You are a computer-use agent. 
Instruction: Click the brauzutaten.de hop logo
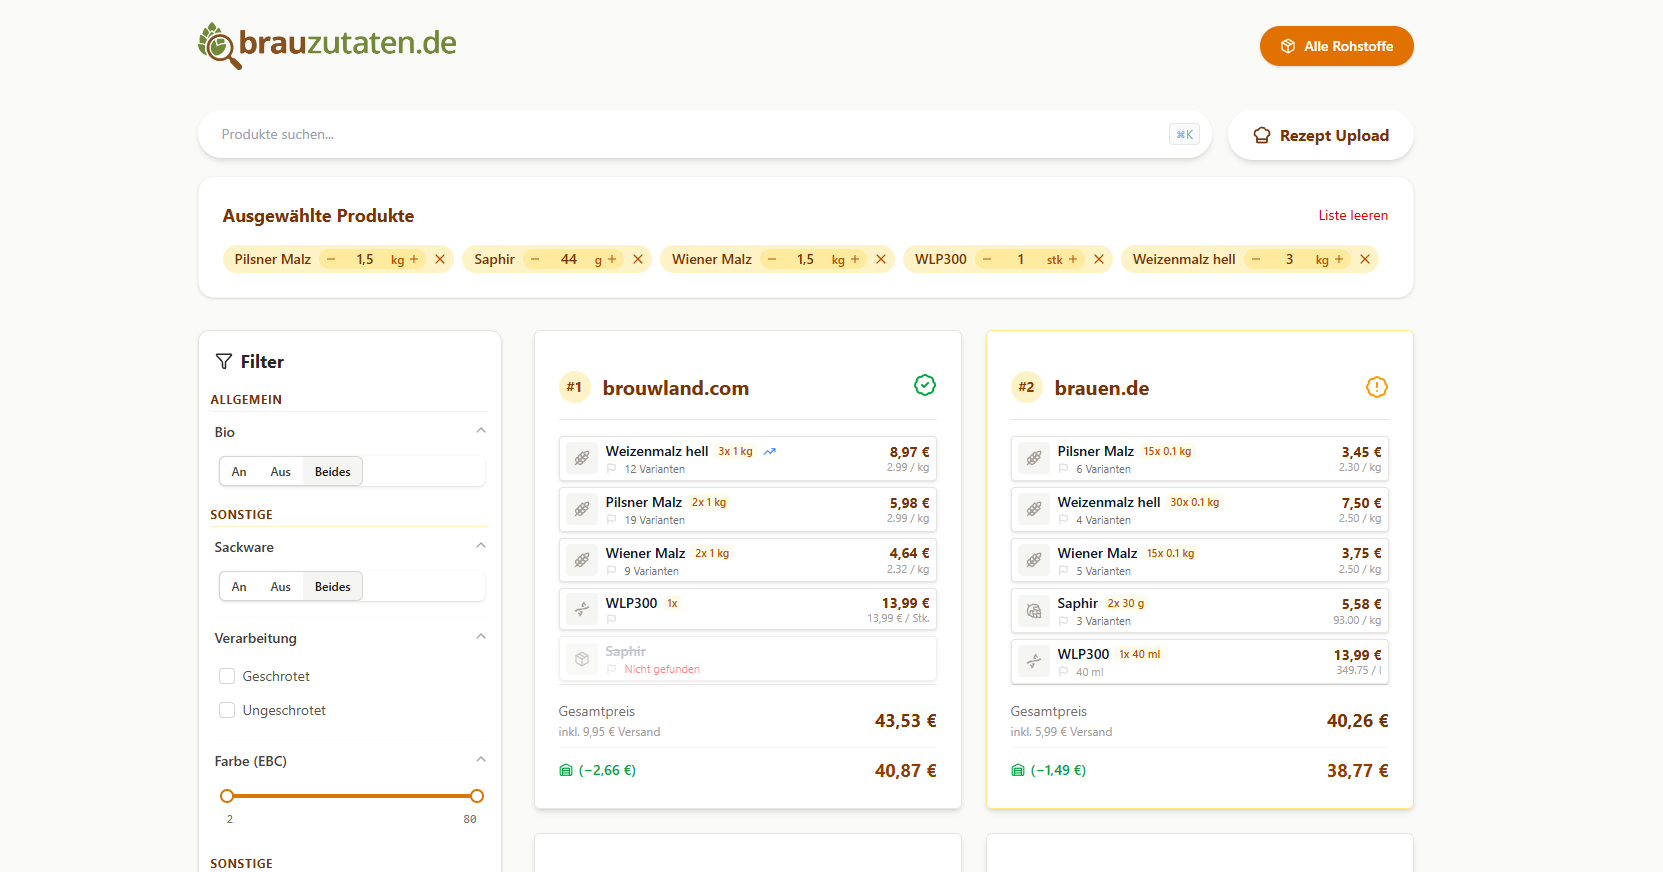tap(219, 45)
